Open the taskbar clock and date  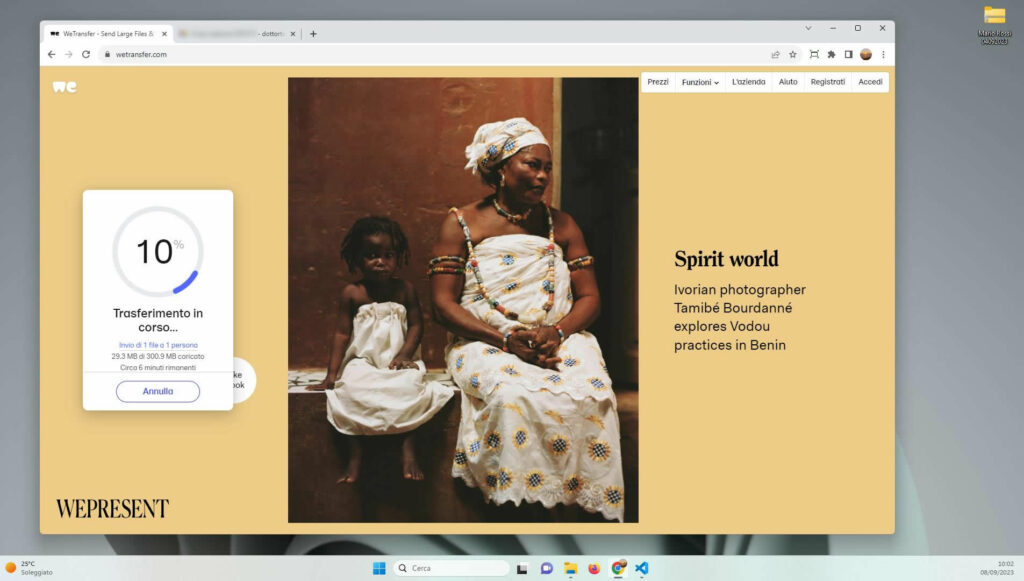[997, 568]
